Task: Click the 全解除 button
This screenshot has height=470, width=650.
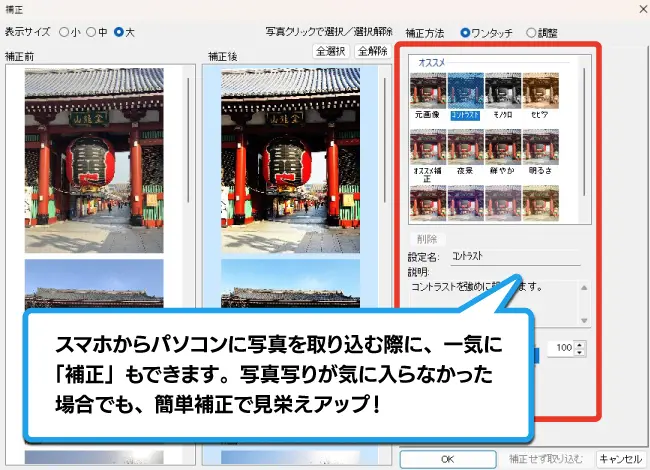Action: coord(373,51)
